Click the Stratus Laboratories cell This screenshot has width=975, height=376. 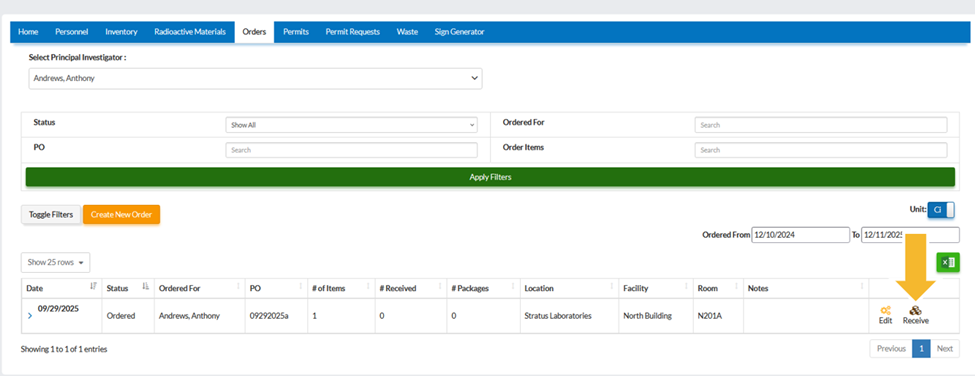pos(569,316)
